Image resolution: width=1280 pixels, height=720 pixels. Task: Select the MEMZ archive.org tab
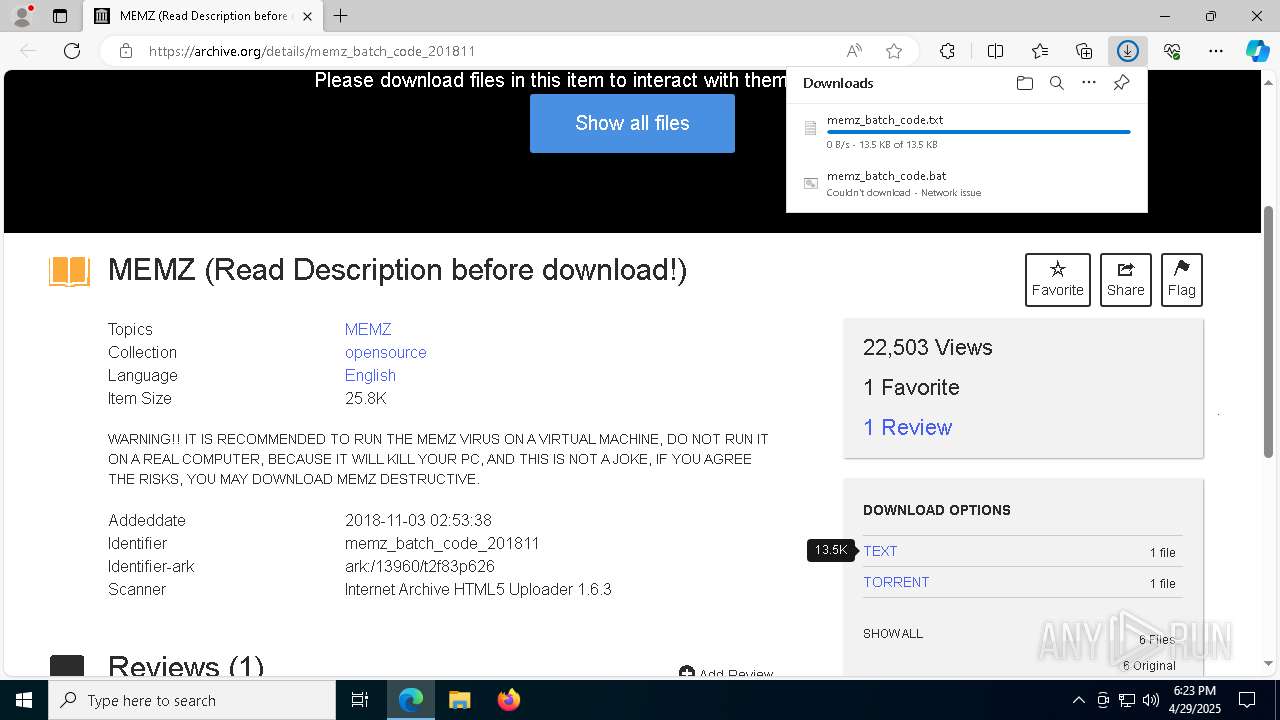203,16
